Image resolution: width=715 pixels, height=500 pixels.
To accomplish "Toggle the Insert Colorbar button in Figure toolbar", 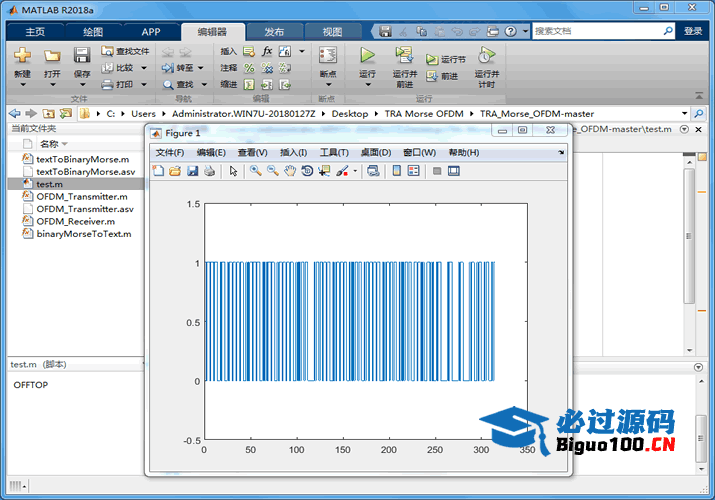I will pos(397,171).
